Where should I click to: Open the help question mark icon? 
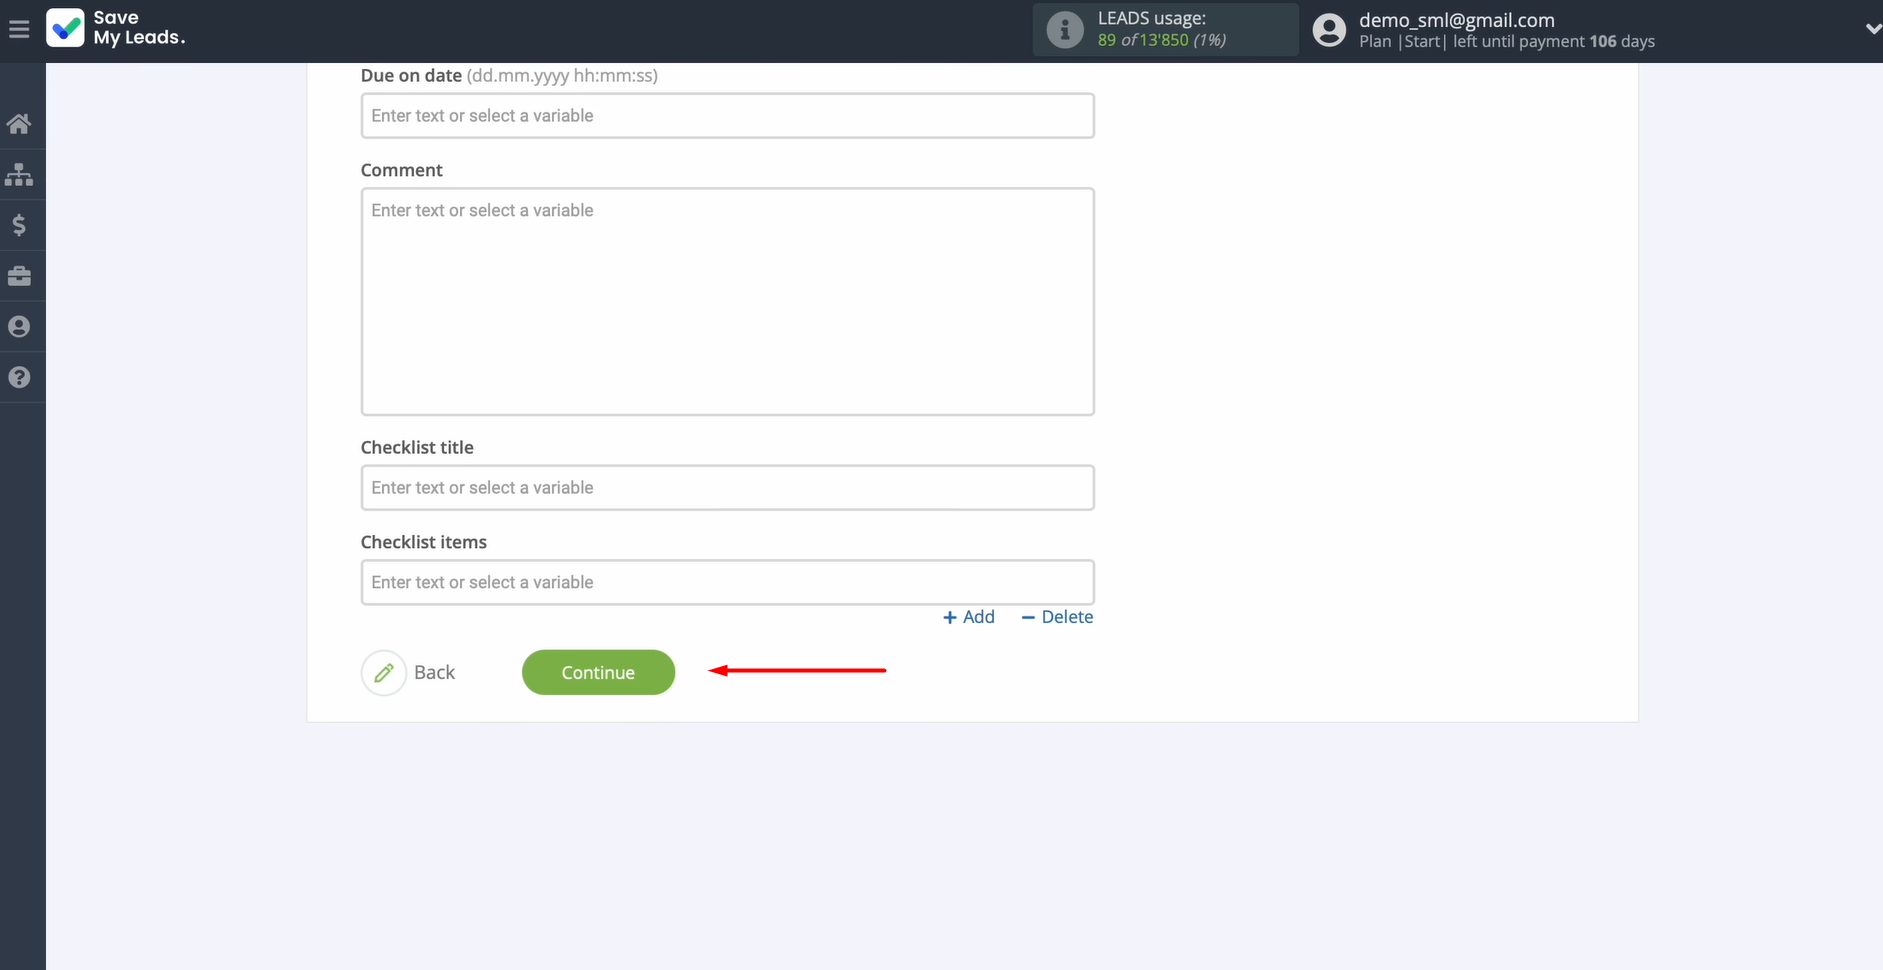19,377
